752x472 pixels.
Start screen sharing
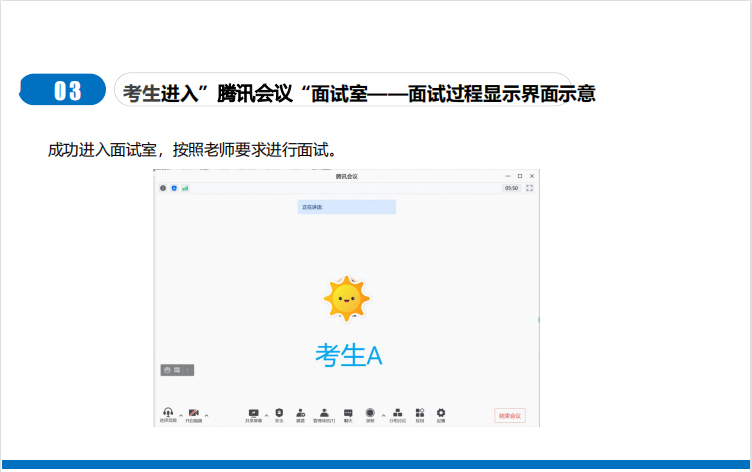tap(253, 413)
